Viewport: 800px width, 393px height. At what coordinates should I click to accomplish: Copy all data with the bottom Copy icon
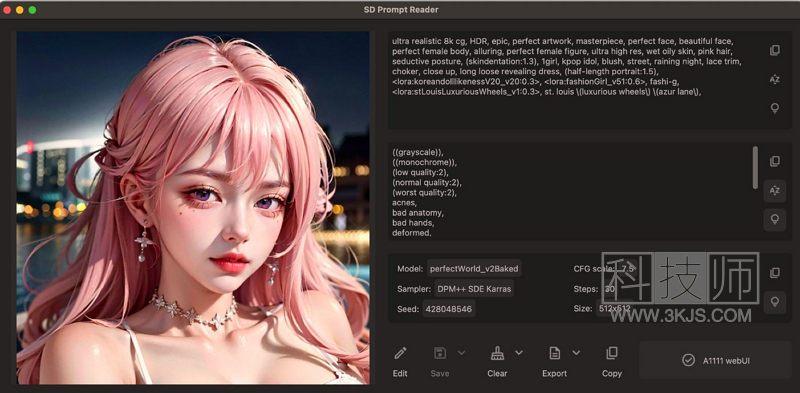coord(611,353)
